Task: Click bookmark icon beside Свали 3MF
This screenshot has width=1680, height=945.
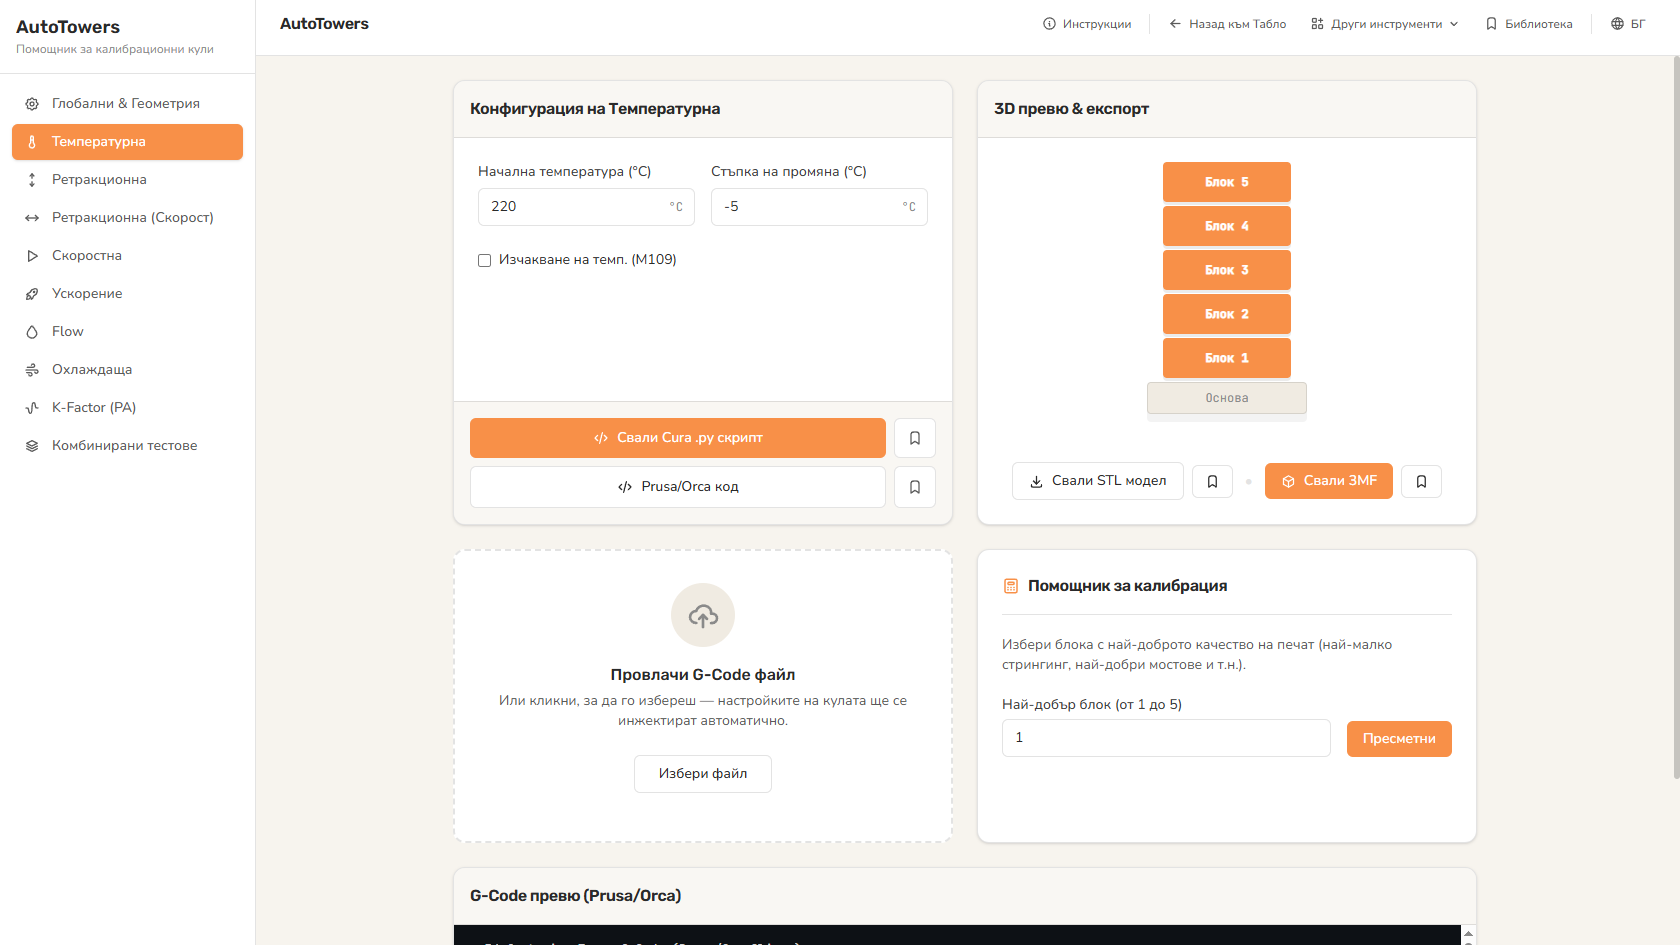Action: pos(1421,481)
